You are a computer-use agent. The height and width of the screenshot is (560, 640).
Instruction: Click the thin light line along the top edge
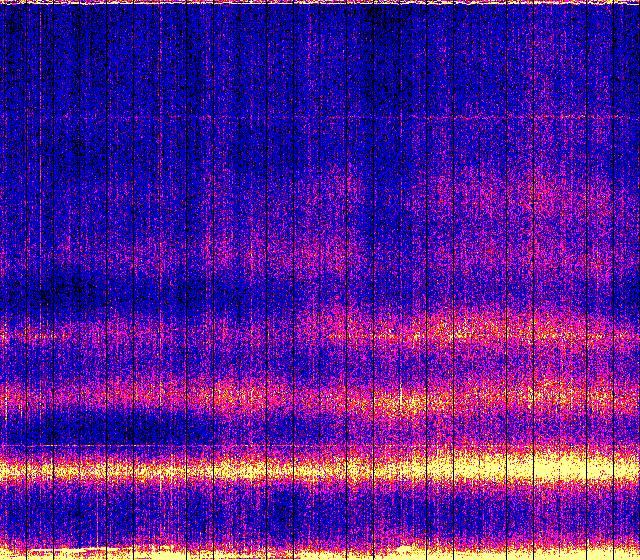tap(320, 3)
